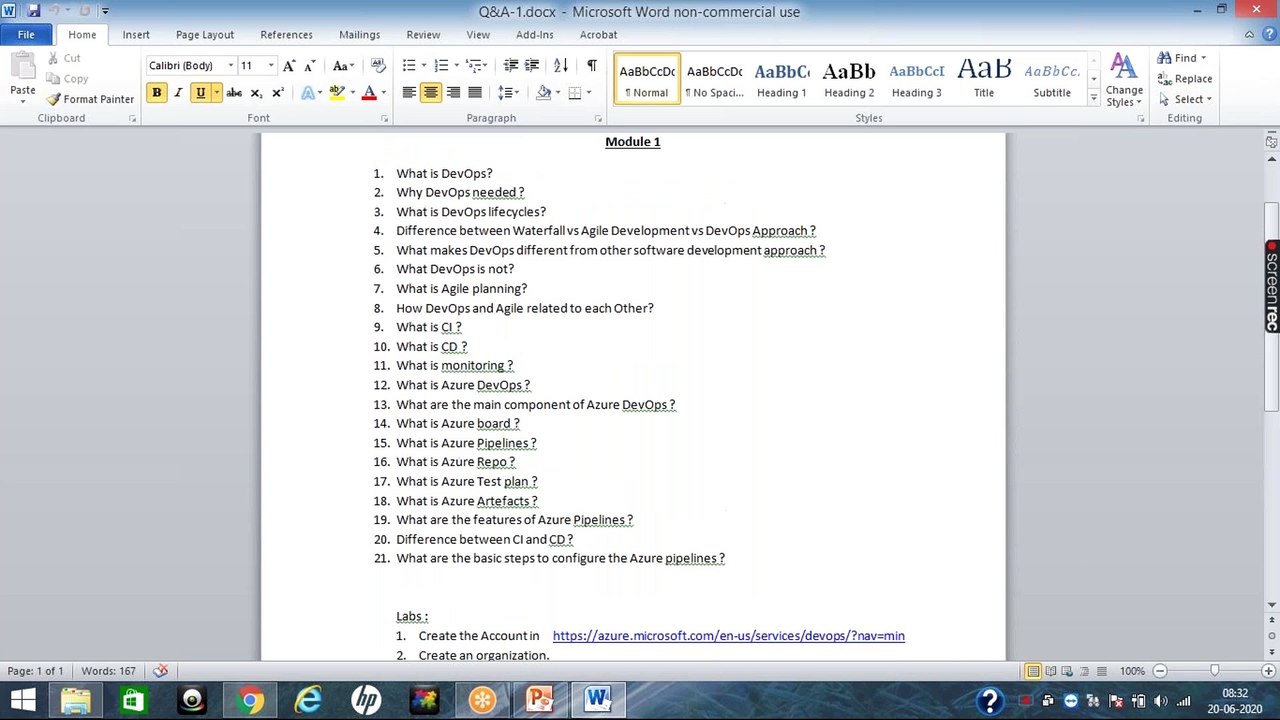
Task: Apply Title style
Action: [984, 80]
